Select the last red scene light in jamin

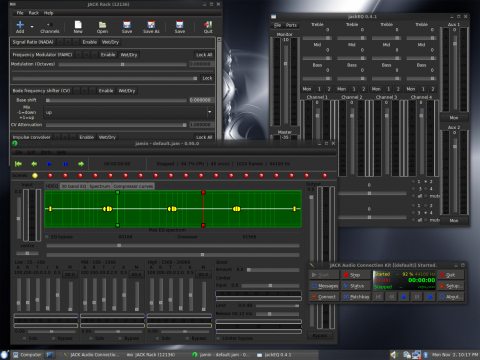325,175
